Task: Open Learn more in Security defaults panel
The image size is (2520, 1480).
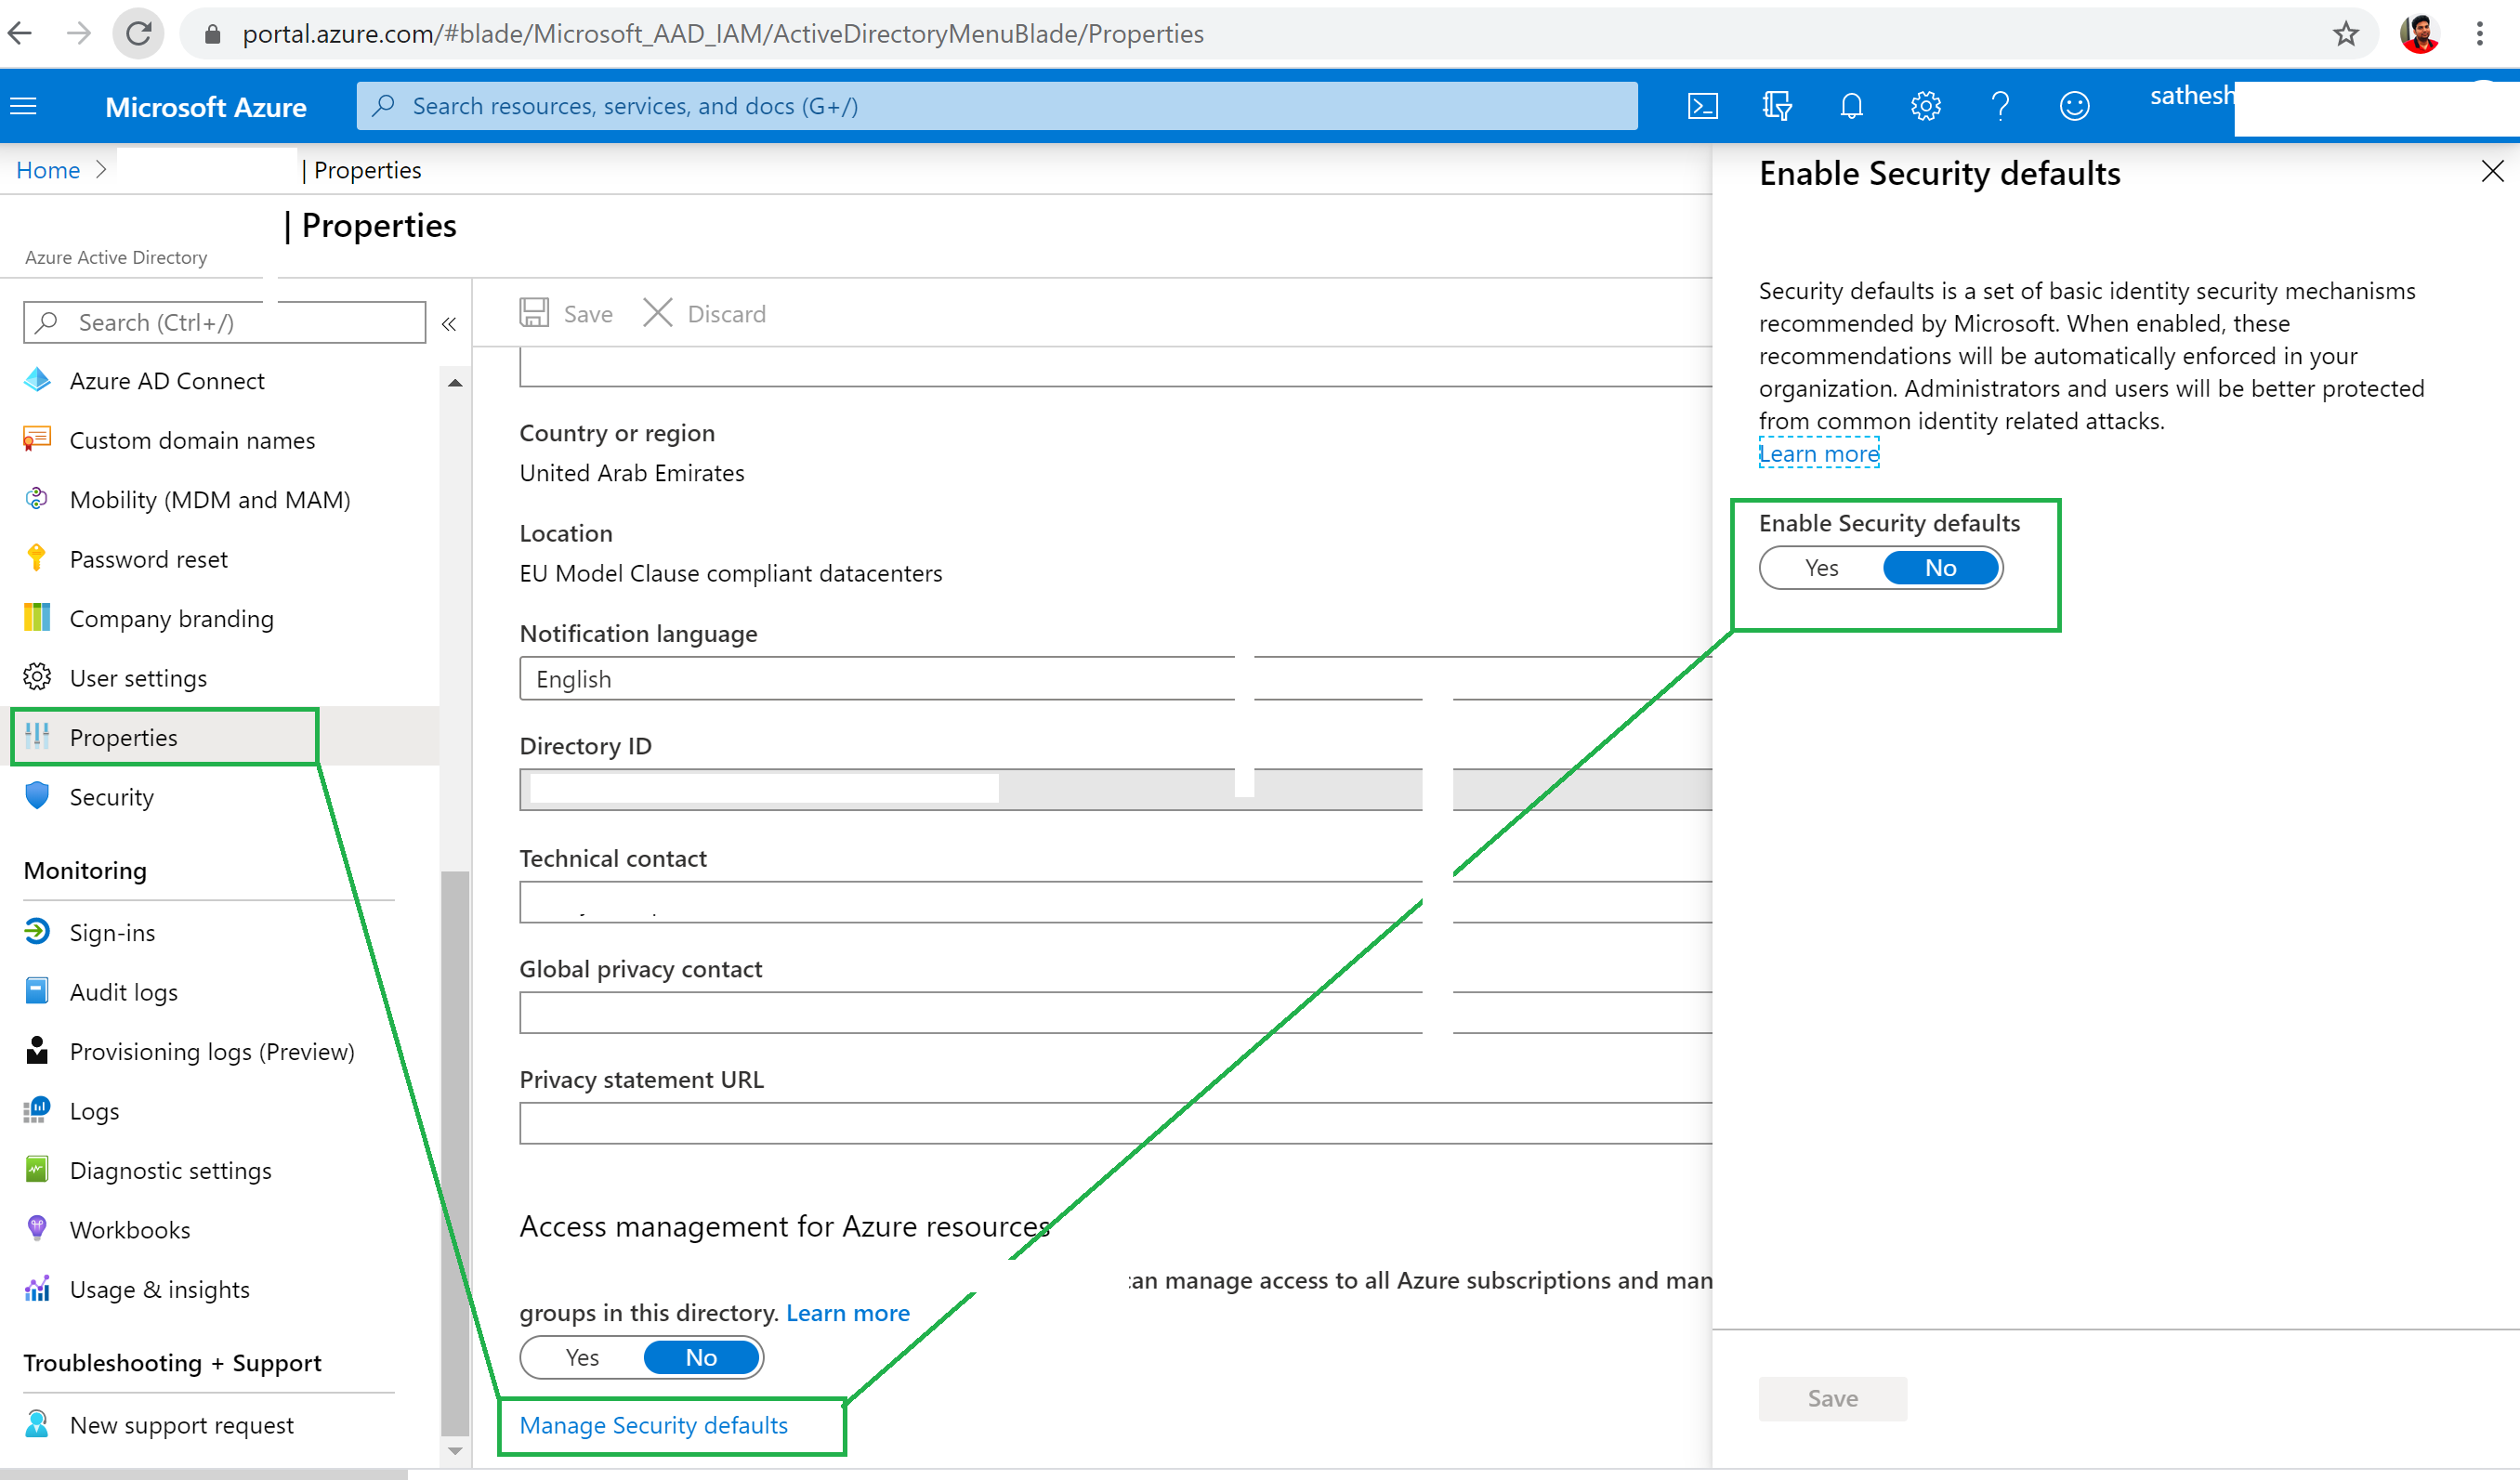Action: (1819, 454)
